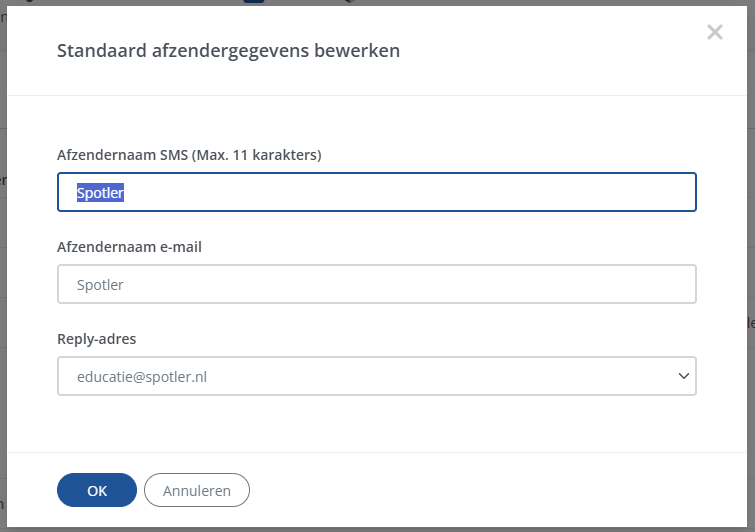Close the dialog with the X icon

[714, 32]
